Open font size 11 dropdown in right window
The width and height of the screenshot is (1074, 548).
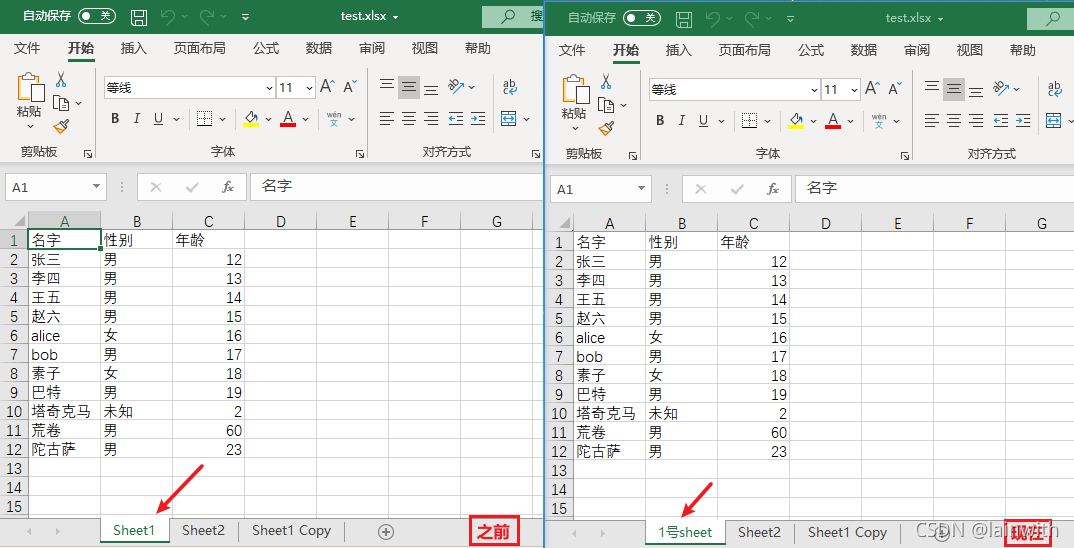pyautogui.click(x=854, y=90)
